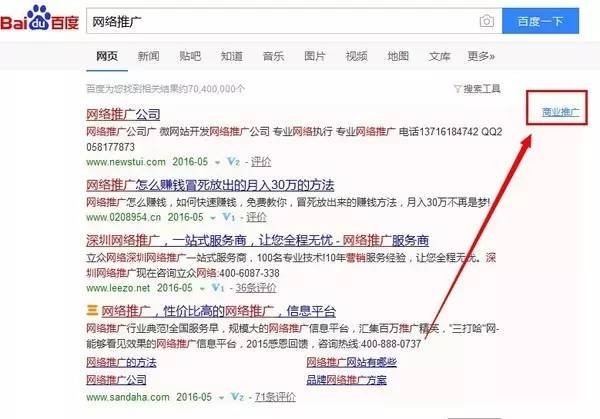Click the www.sandaha.com URL text

pyautogui.click(x=128, y=397)
